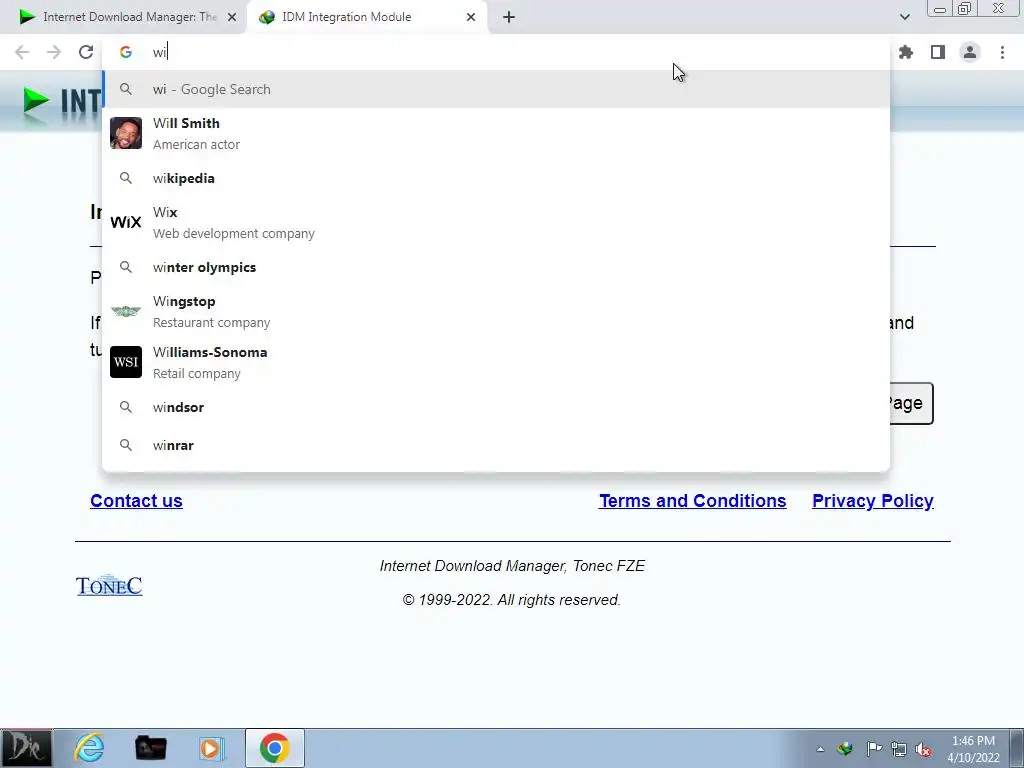Click the Google G icon in address bar
This screenshot has width=1024, height=768.
tap(125, 52)
